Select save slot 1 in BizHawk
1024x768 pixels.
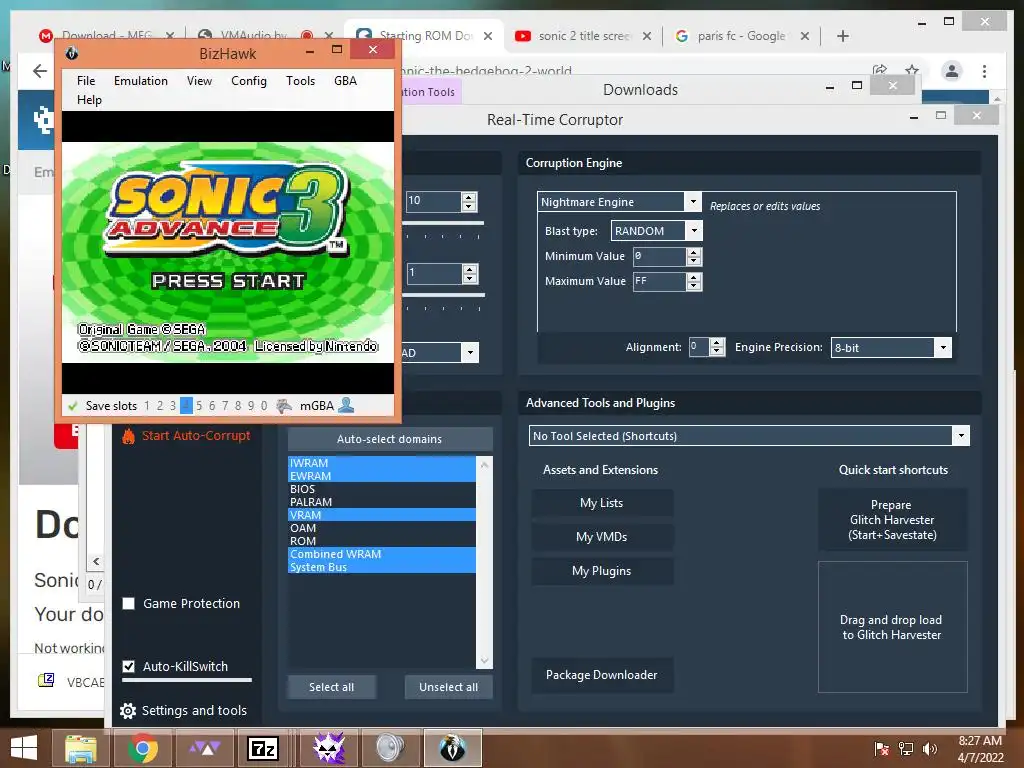click(x=147, y=406)
